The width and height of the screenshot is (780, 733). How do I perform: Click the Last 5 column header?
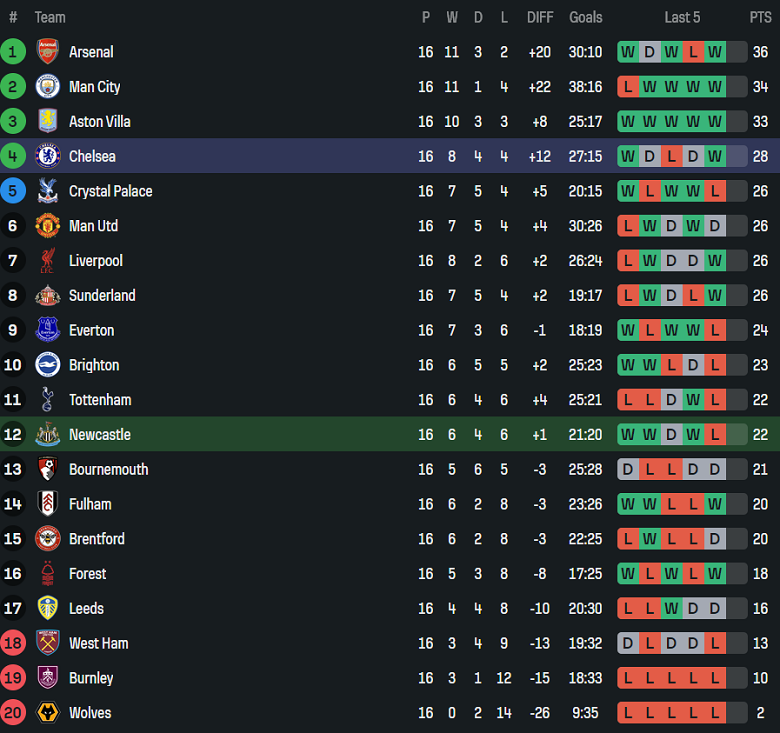tap(682, 17)
